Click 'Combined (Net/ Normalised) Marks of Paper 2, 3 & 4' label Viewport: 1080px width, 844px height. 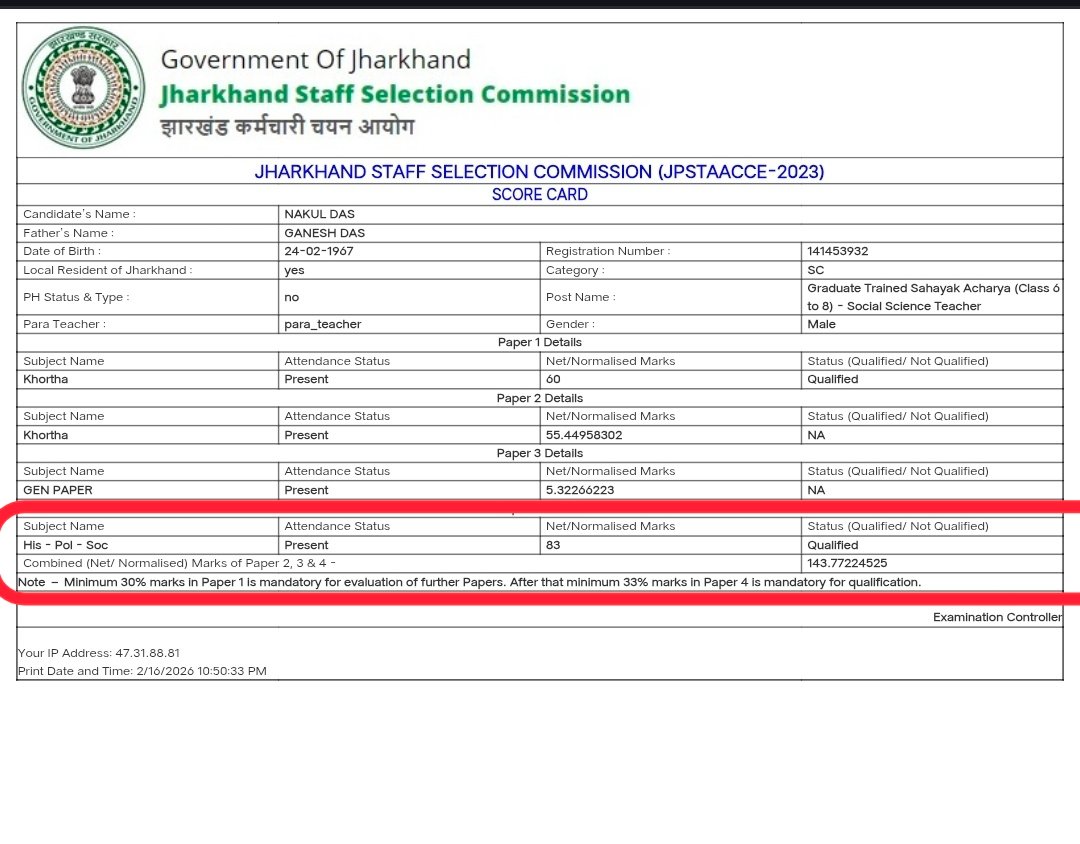tap(180, 564)
